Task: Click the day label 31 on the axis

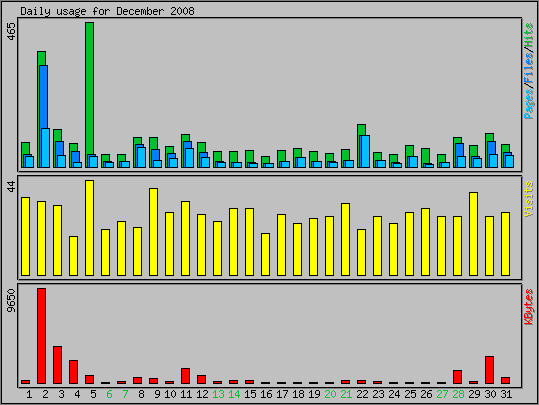Action: (x=506, y=394)
